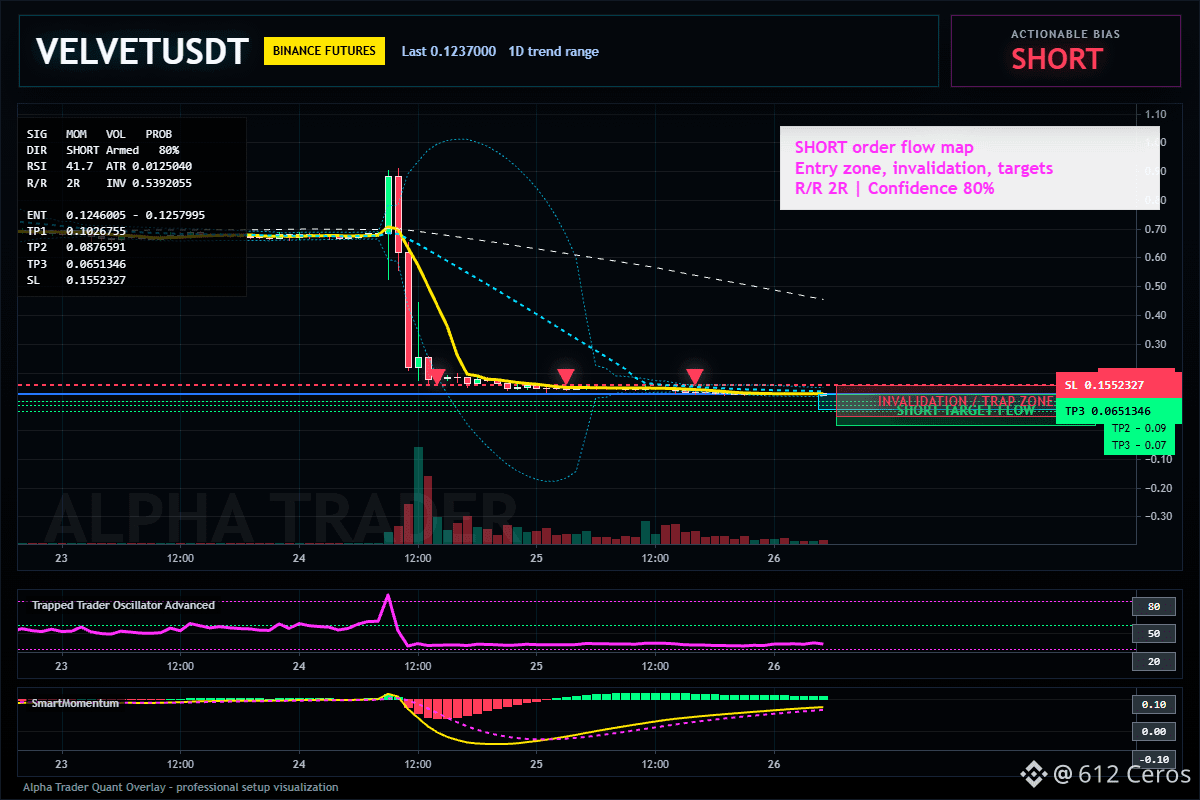Click the SmartMomentum -0.10 axis label
The width and height of the screenshot is (1200, 800).
coord(1153,759)
